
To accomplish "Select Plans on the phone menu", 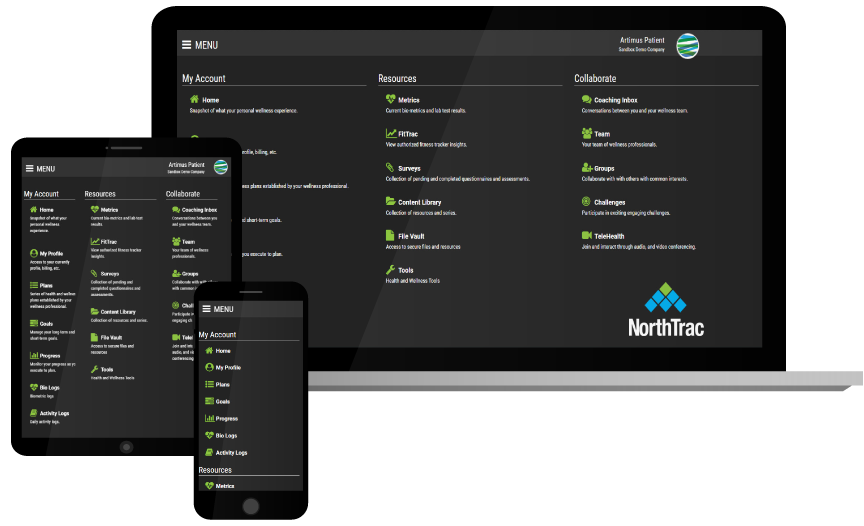I will (223, 384).
